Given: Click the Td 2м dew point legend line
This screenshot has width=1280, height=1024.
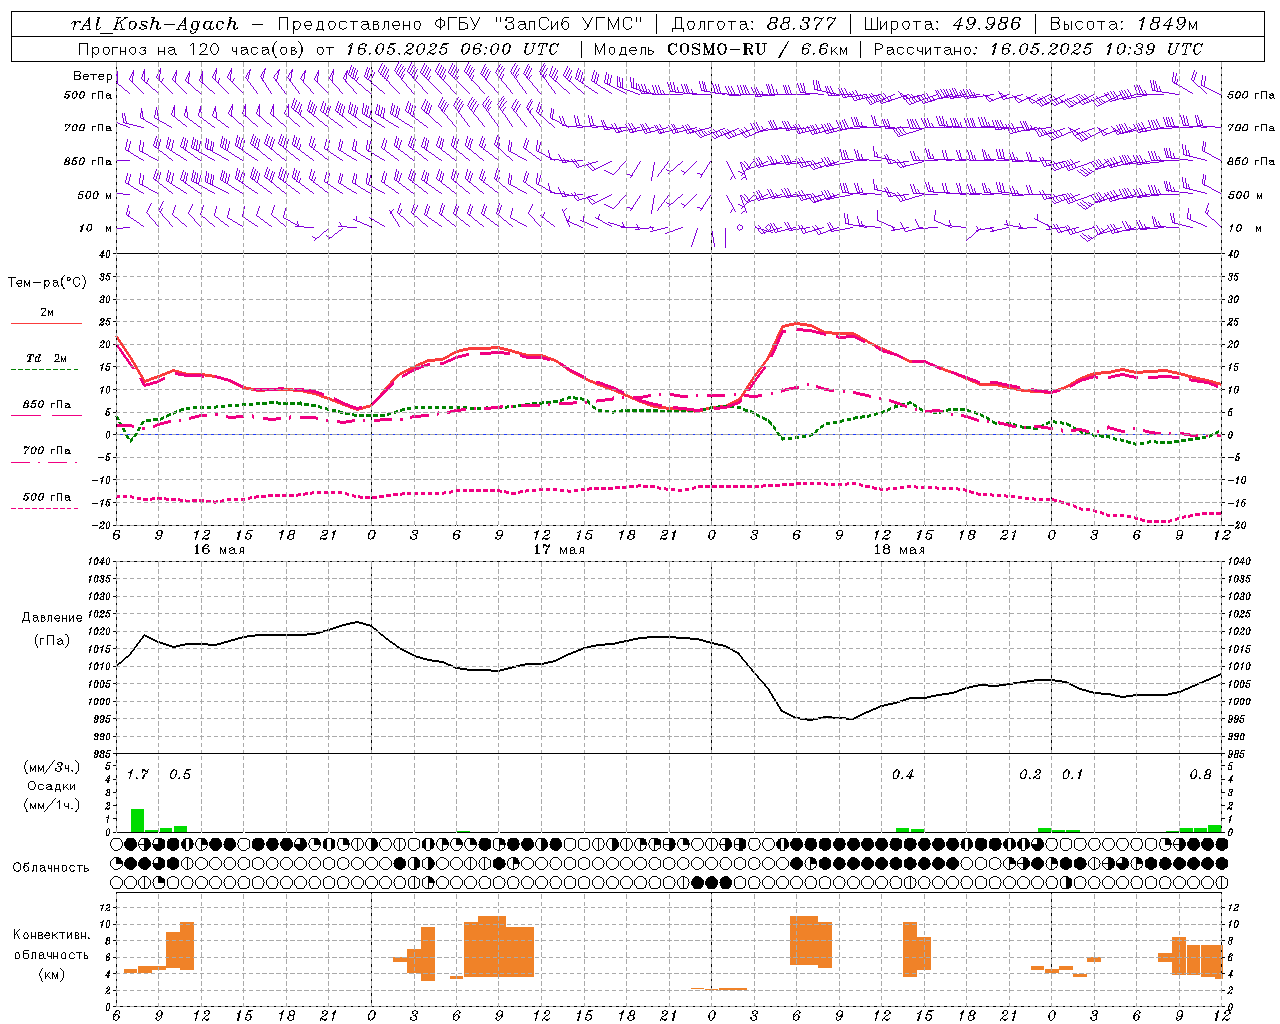Looking at the screenshot, I should [46, 370].
